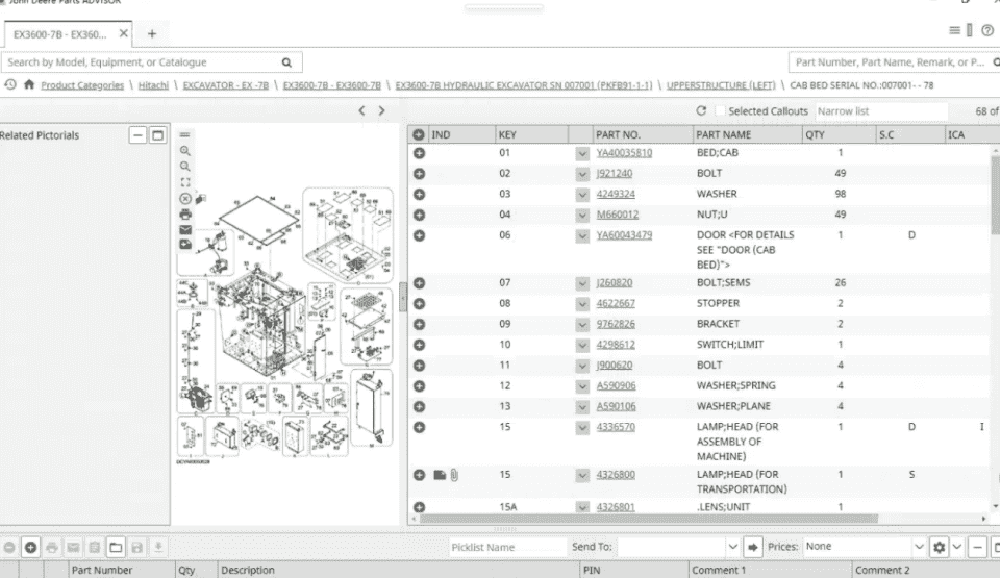This screenshot has width=1000, height=578.
Task: Select the EX3600-7B tab
Action: (x=61, y=34)
